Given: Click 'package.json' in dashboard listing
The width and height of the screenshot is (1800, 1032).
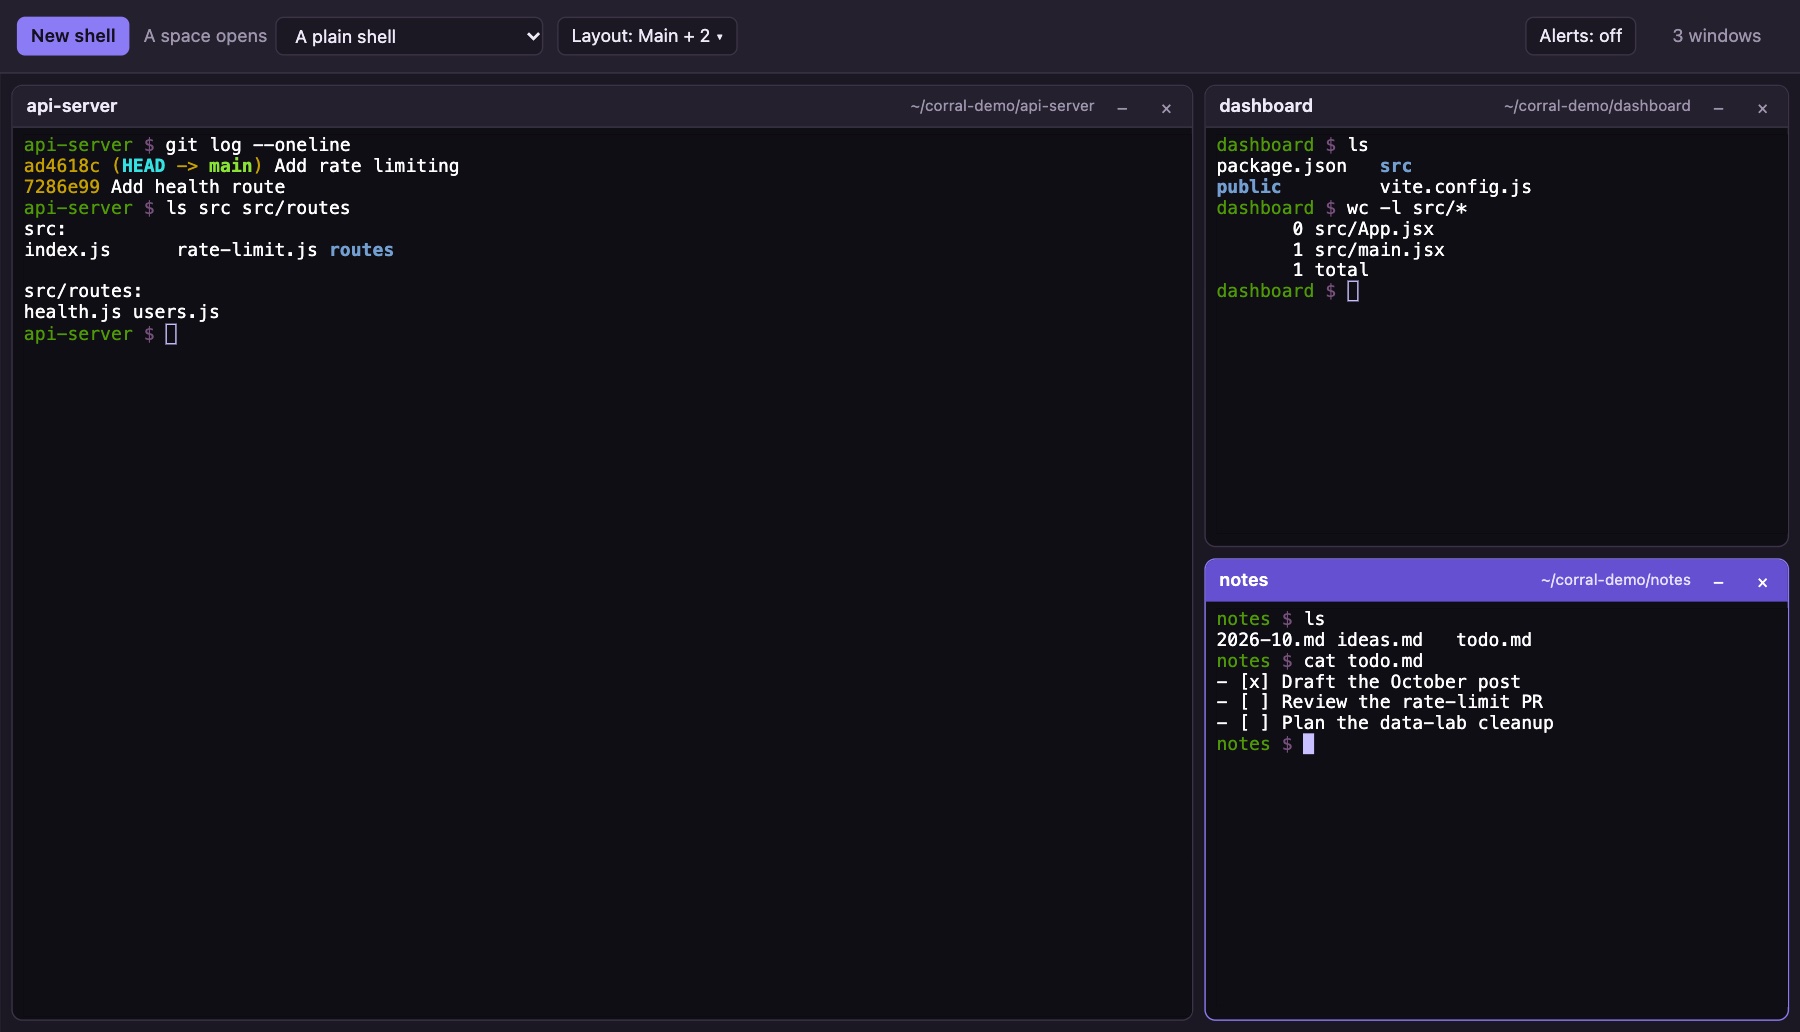Looking at the screenshot, I should click(x=1282, y=166).
